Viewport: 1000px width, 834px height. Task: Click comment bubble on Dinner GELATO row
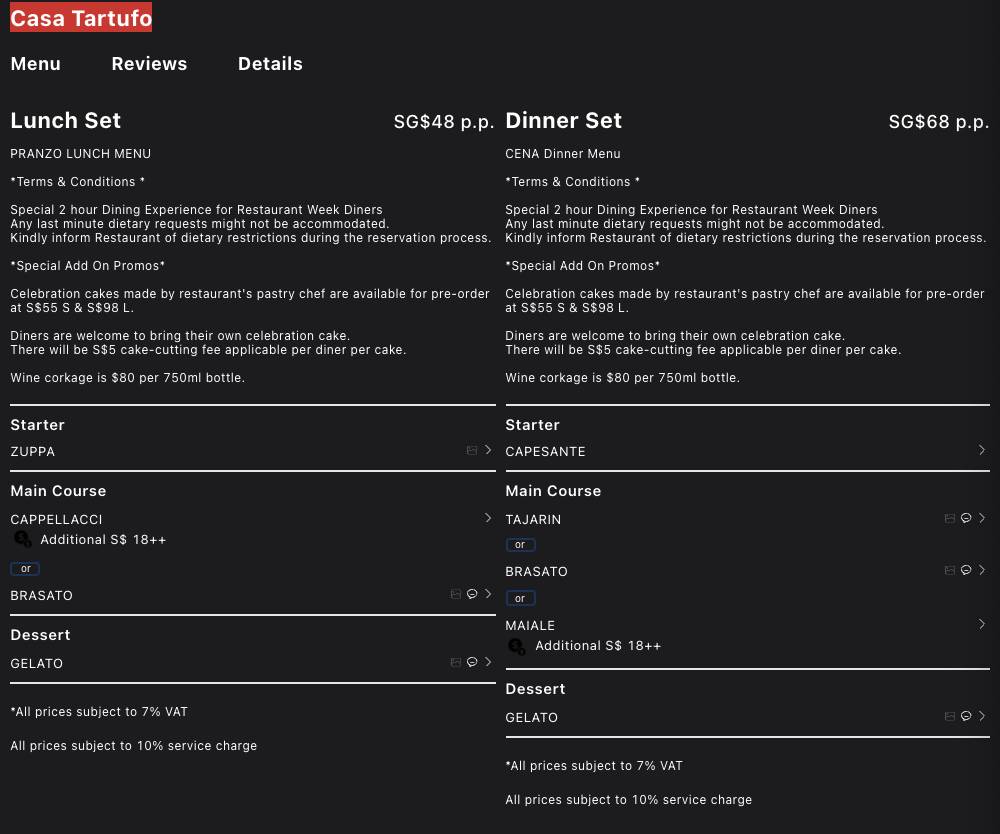pos(966,716)
